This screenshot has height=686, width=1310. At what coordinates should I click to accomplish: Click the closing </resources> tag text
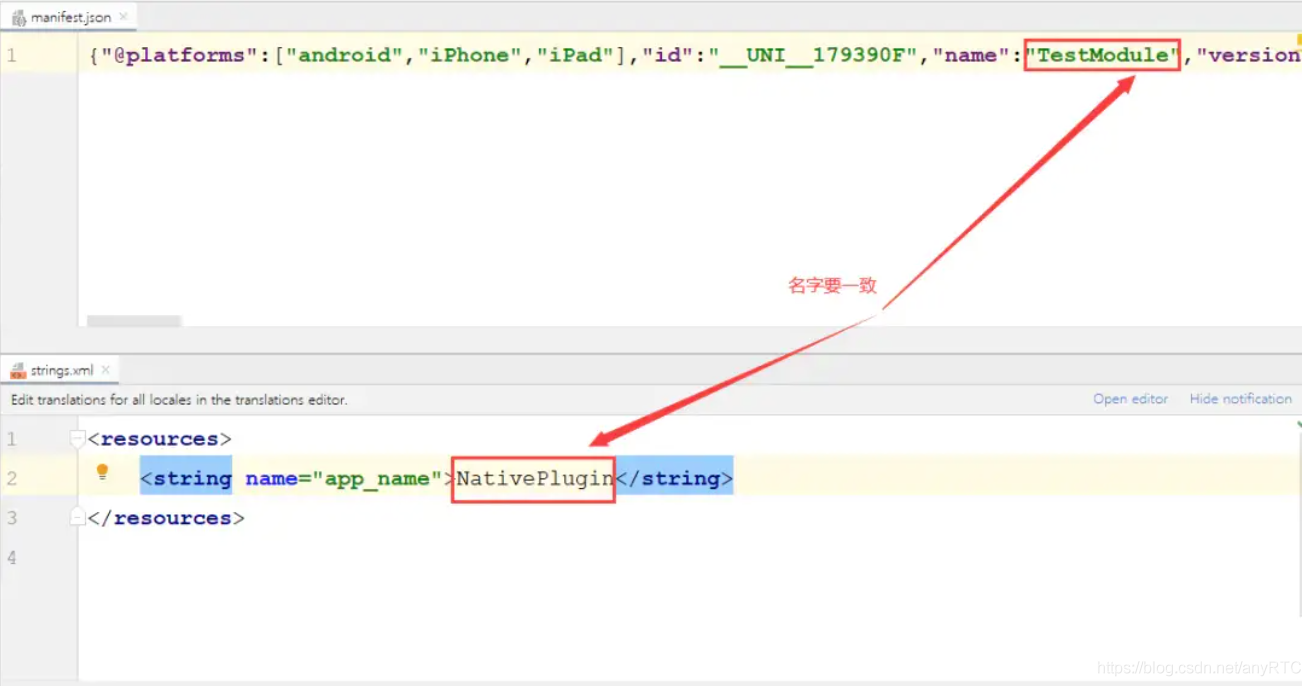(x=166, y=518)
